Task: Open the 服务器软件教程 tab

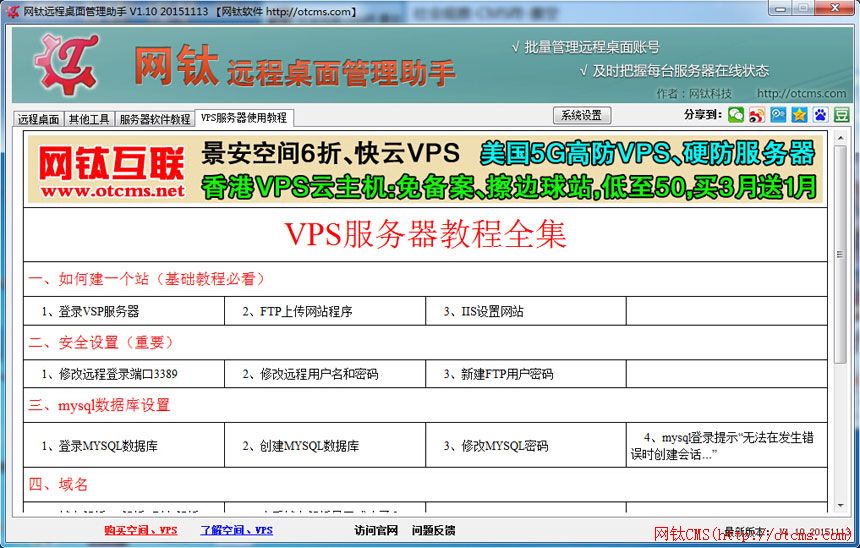Action: coord(155,119)
